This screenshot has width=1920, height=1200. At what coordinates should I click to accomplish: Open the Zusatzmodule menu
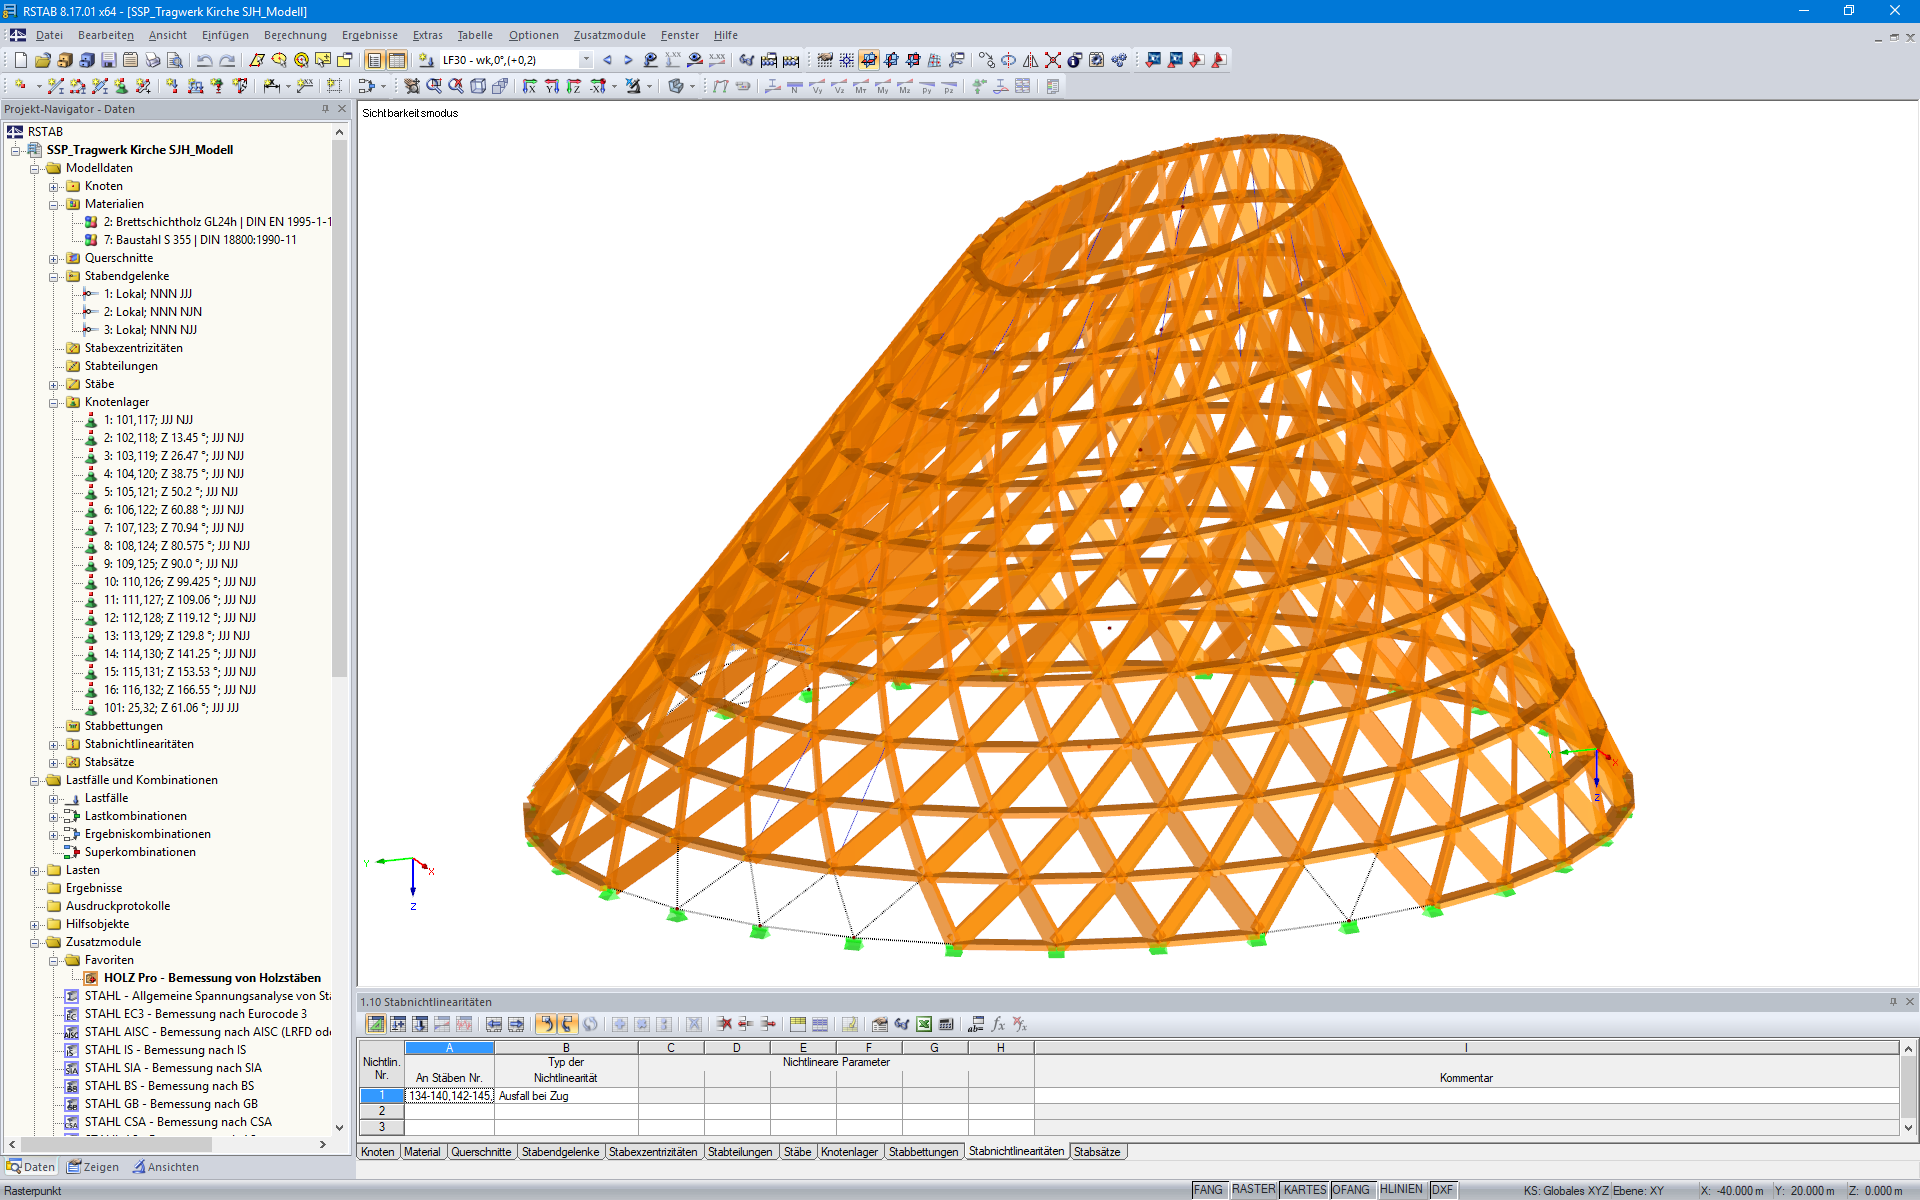[x=609, y=35]
